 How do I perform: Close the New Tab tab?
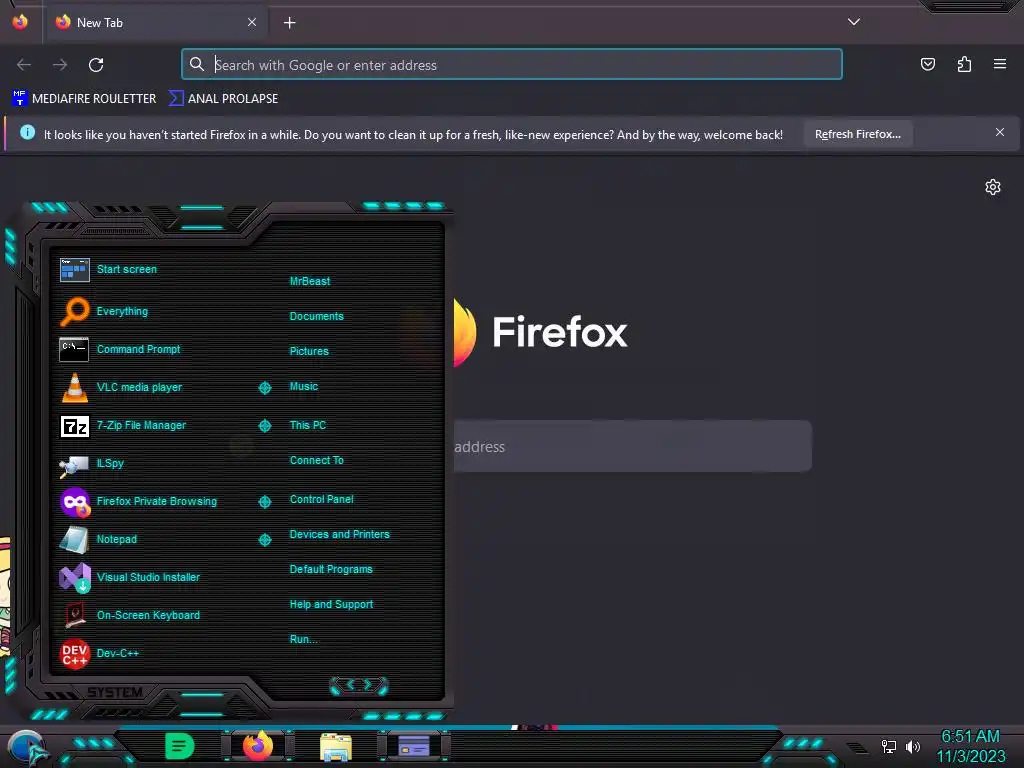252,22
